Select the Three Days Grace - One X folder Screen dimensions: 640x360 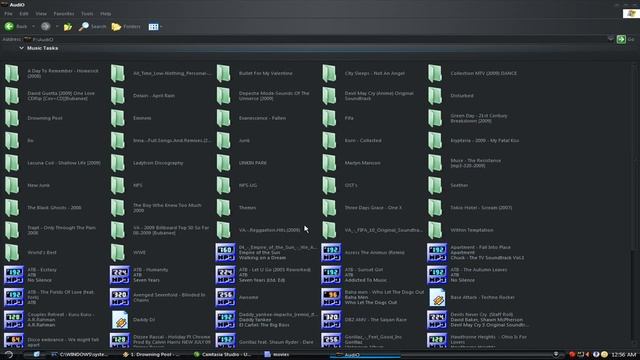329,208
